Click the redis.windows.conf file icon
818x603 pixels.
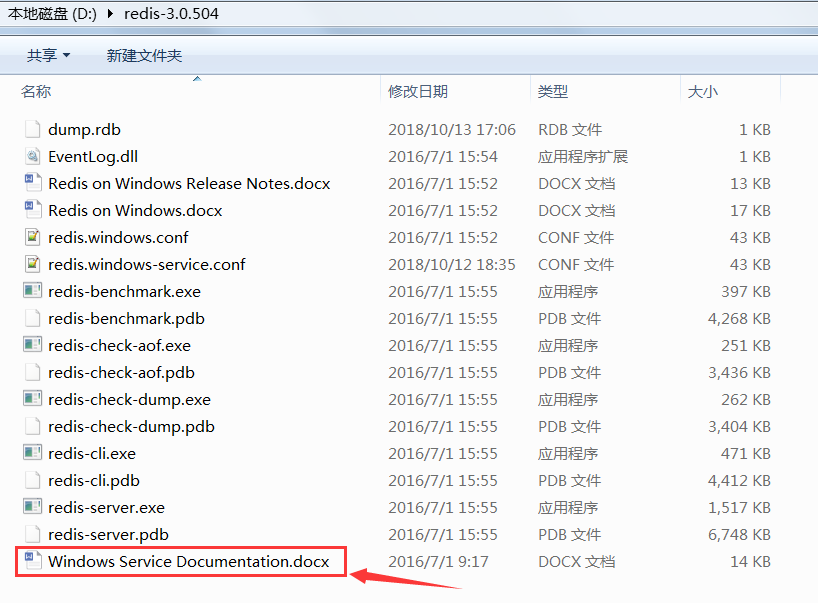coord(32,237)
